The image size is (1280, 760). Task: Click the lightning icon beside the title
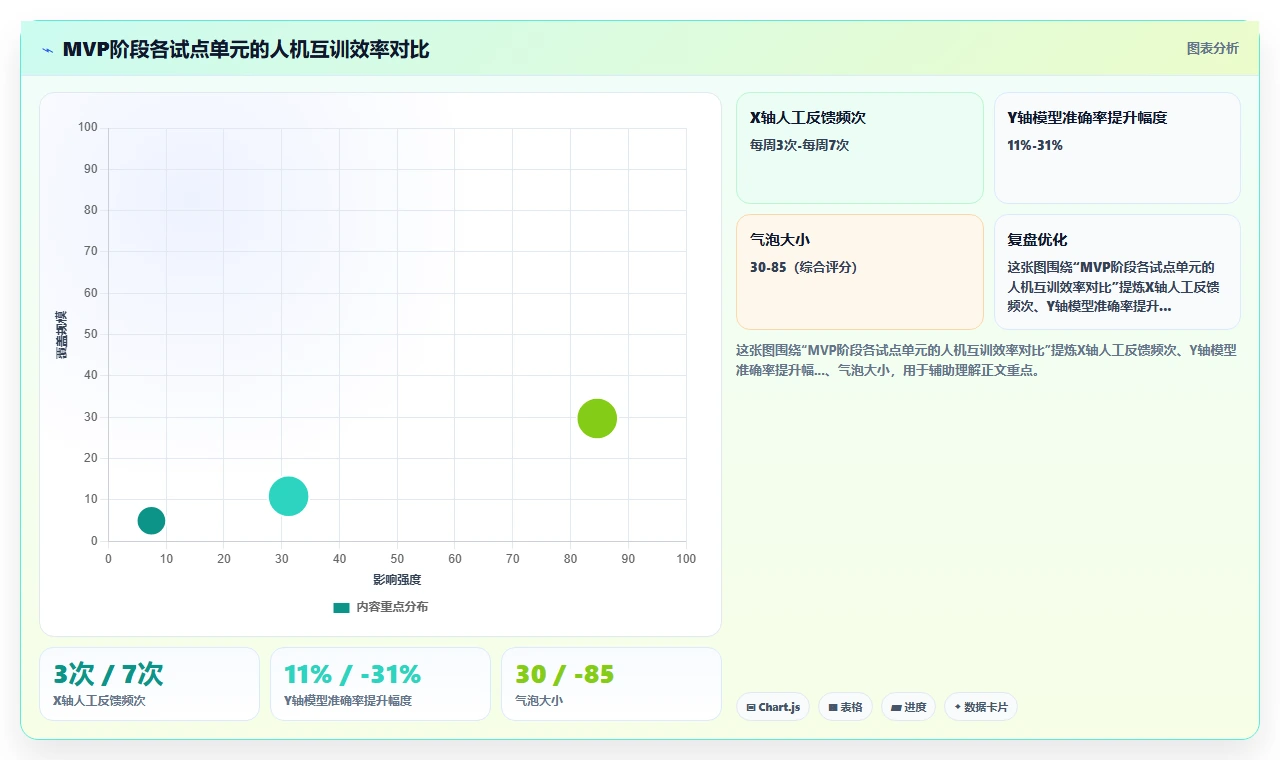pos(47,50)
